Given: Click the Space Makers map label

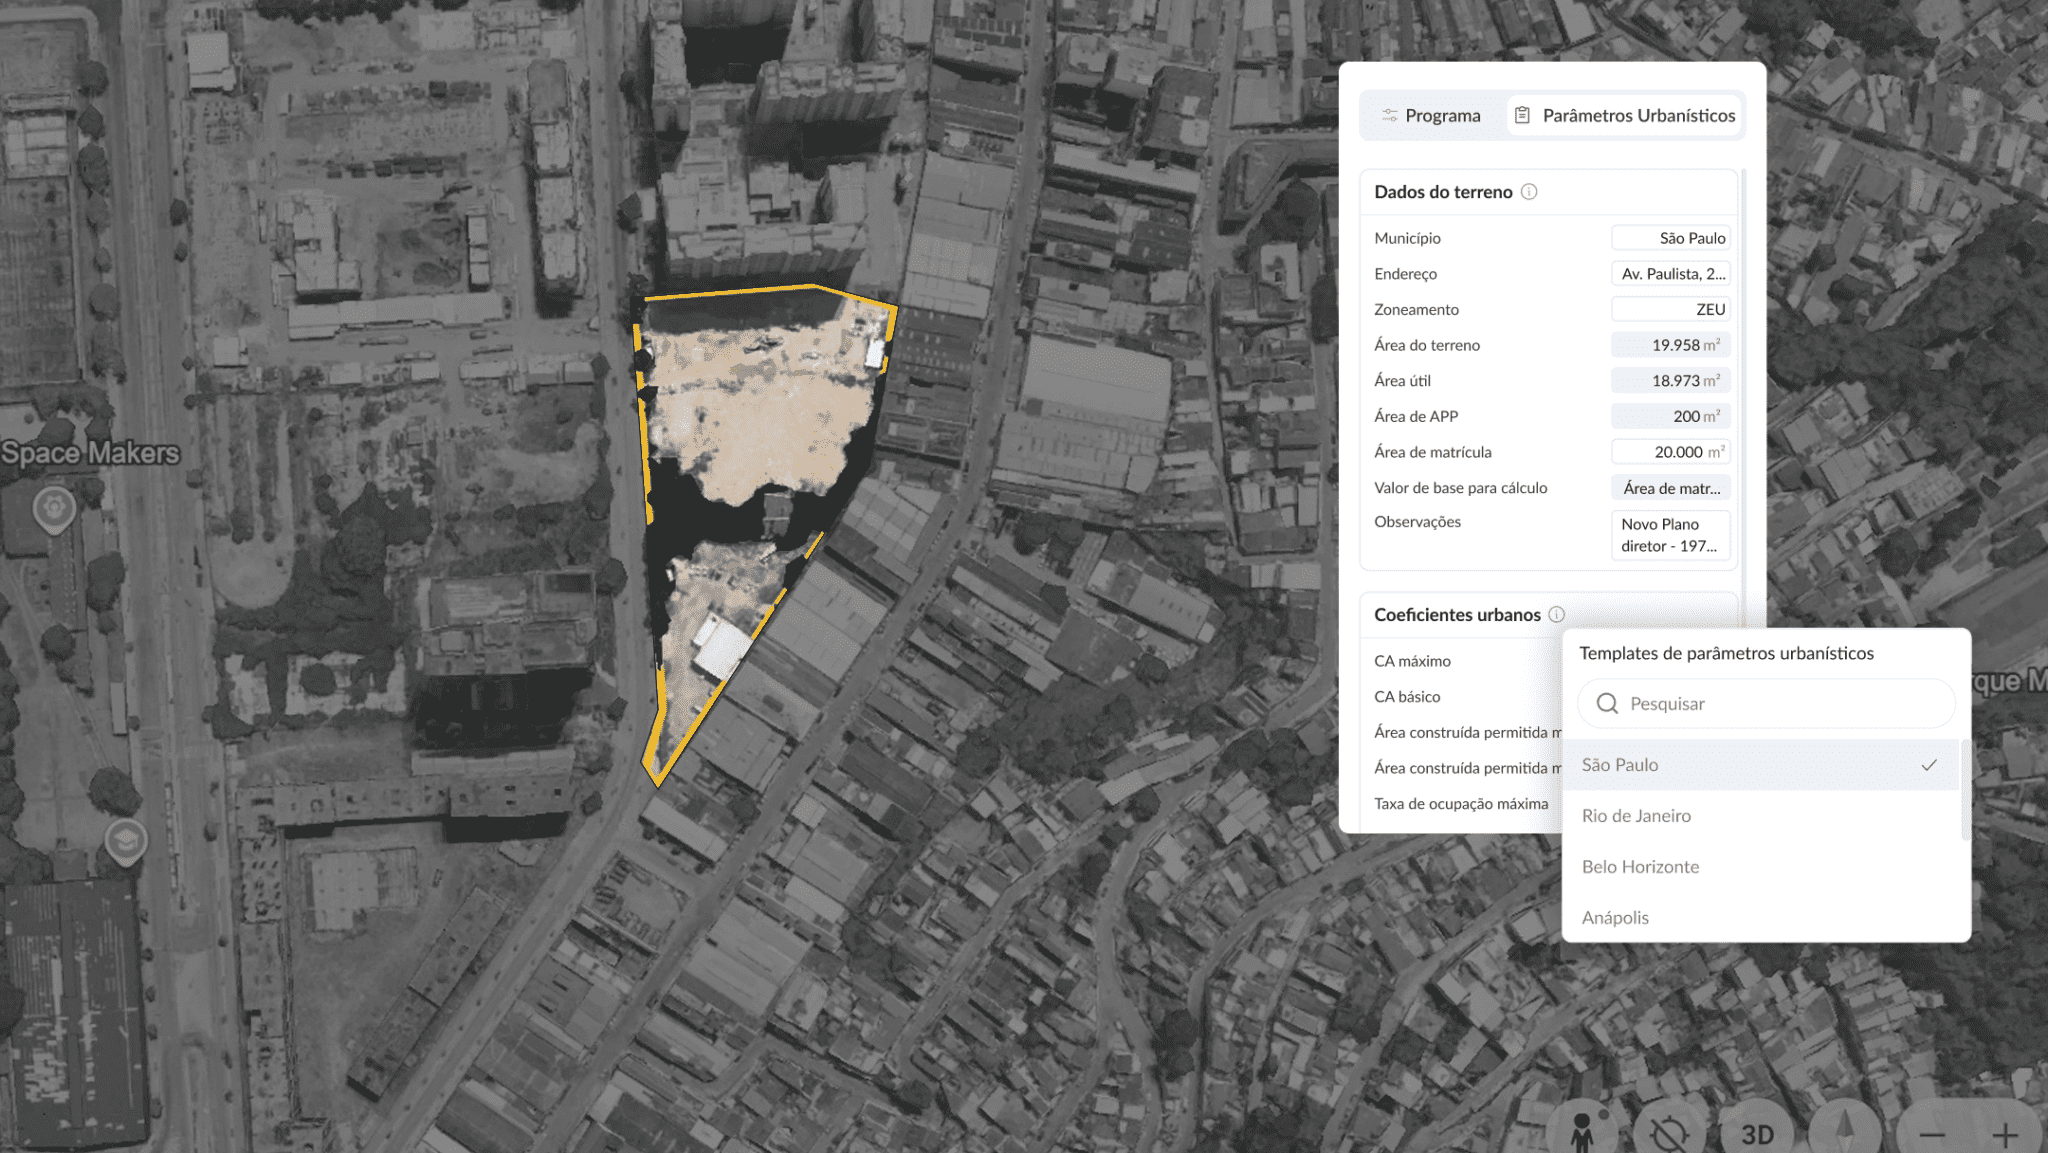Looking at the screenshot, I should (90, 453).
